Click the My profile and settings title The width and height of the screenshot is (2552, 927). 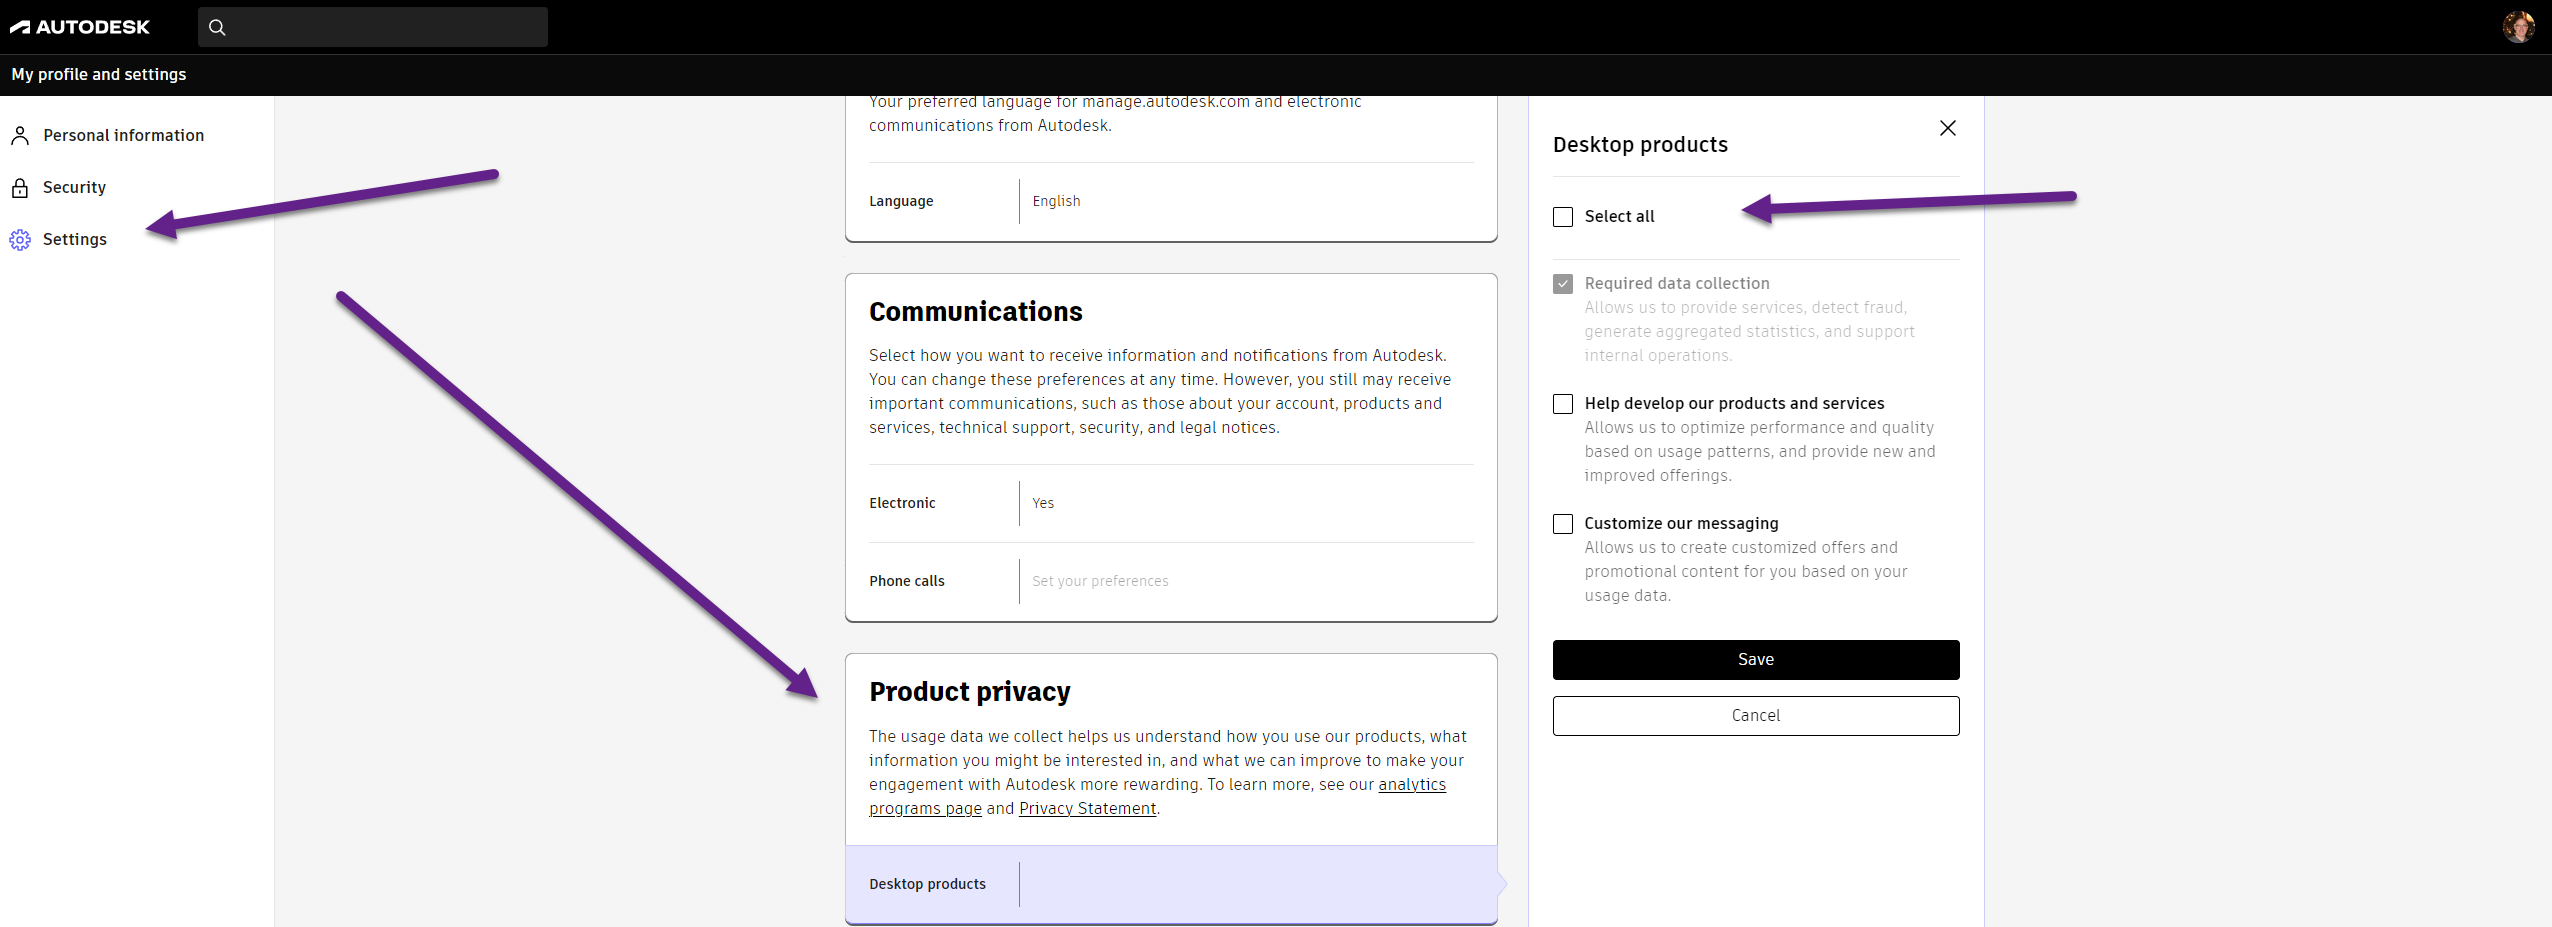coord(99,75)
